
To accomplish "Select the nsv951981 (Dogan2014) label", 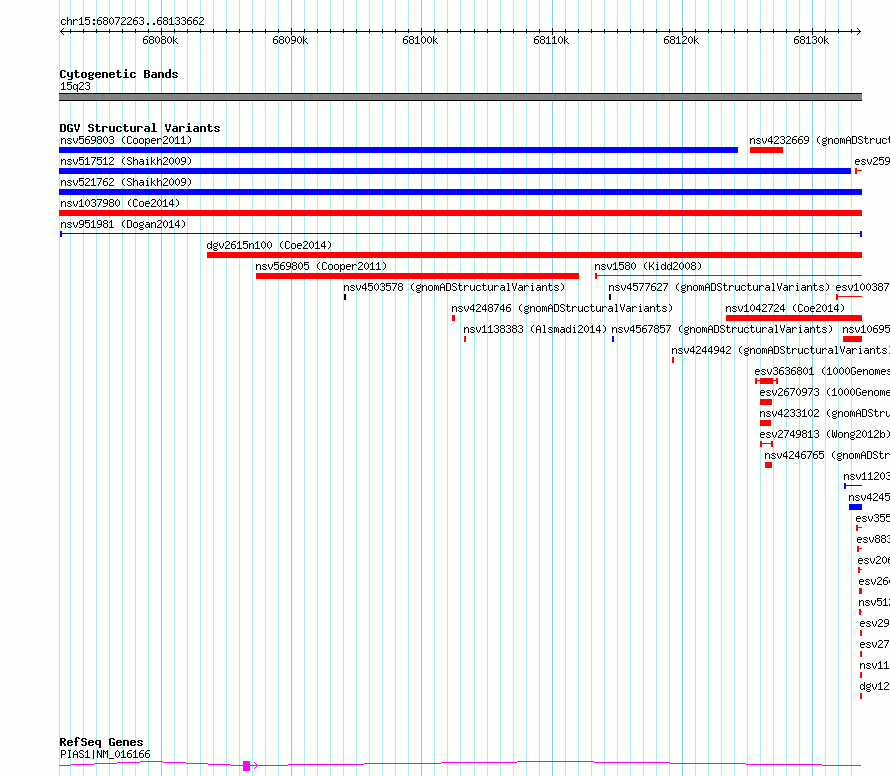I will tap(123, 224).
